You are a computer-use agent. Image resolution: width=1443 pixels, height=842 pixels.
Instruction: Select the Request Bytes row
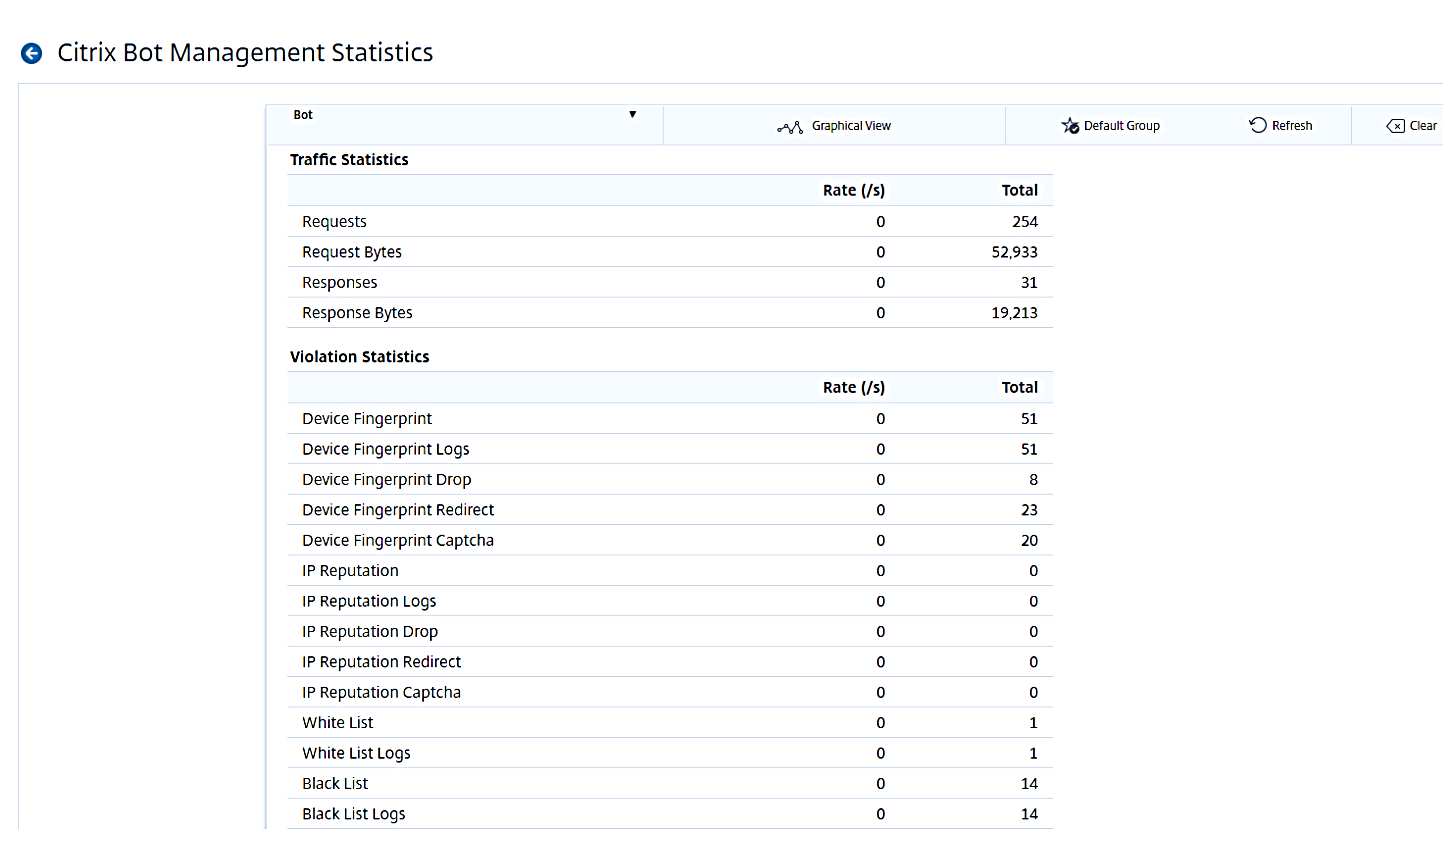tap(352, 252)
